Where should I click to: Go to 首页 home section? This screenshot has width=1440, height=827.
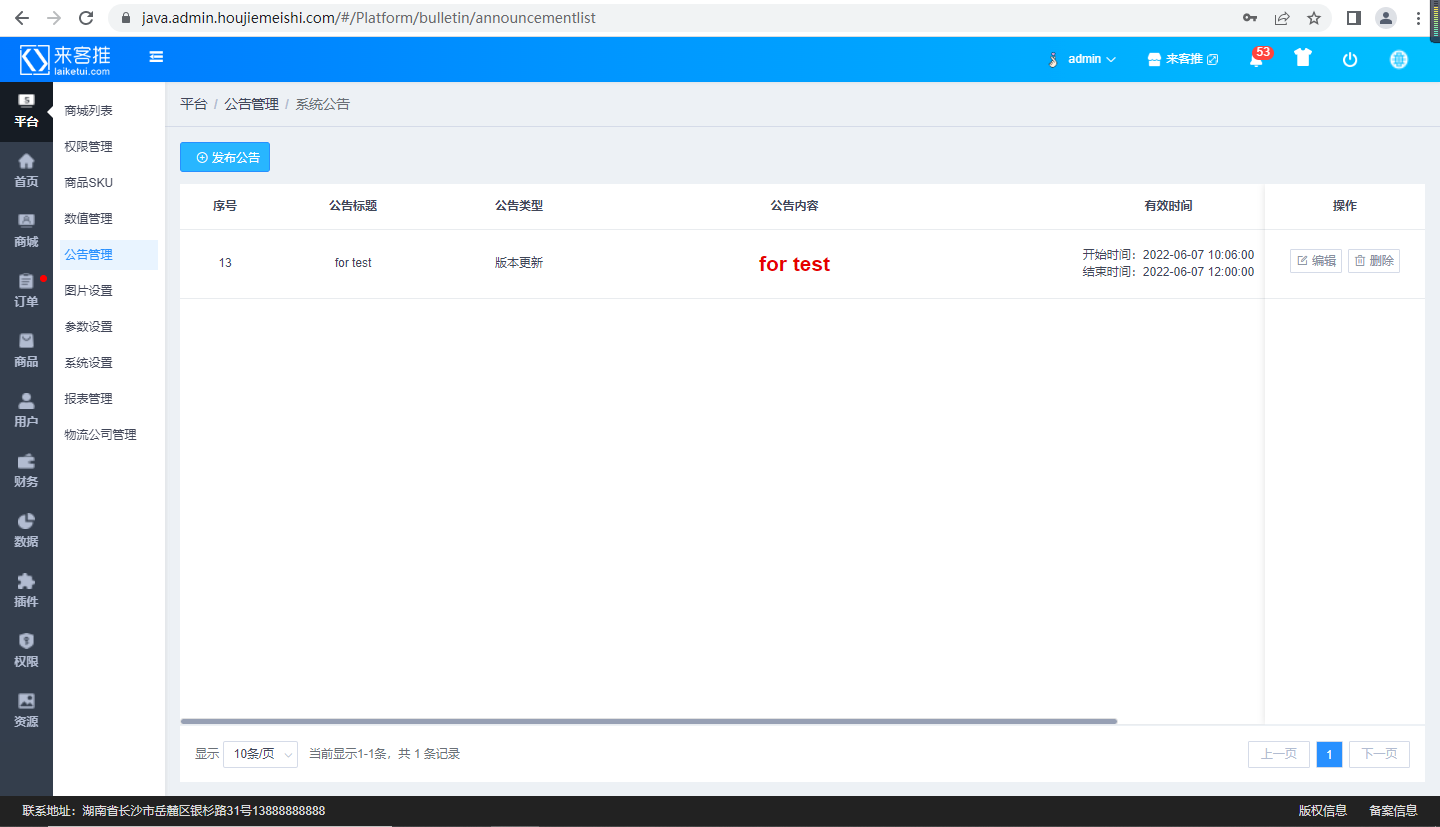pos(26,171)
